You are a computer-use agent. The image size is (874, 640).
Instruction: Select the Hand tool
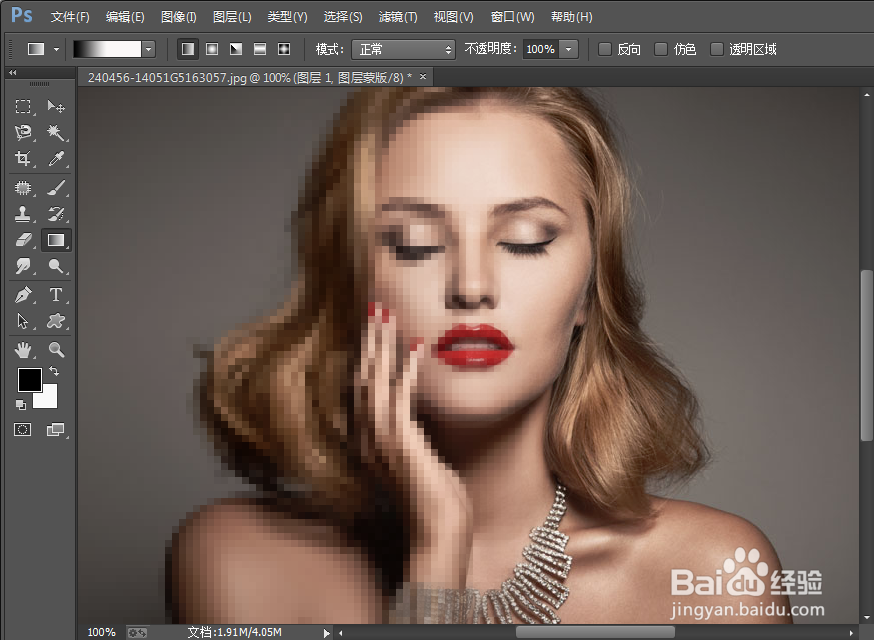point(23,350)
